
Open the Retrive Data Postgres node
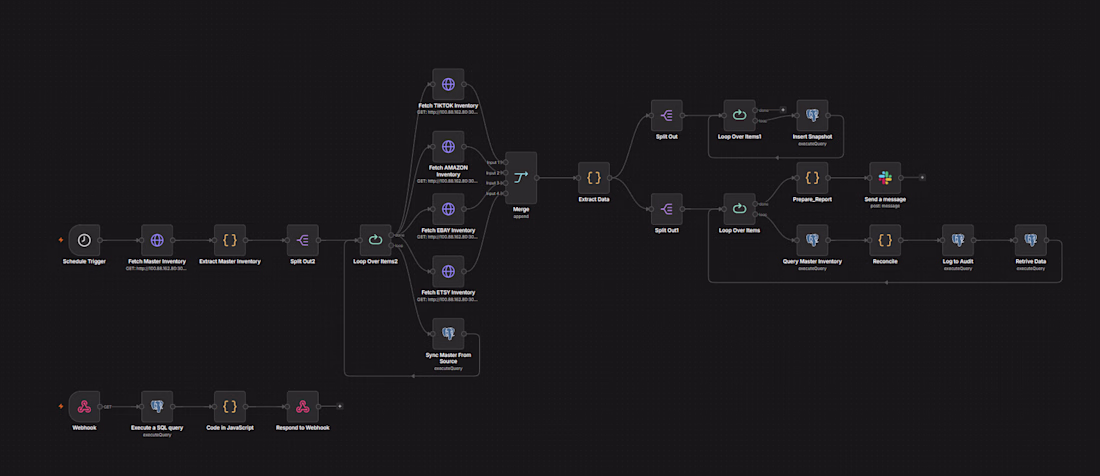click(1031, 240)
